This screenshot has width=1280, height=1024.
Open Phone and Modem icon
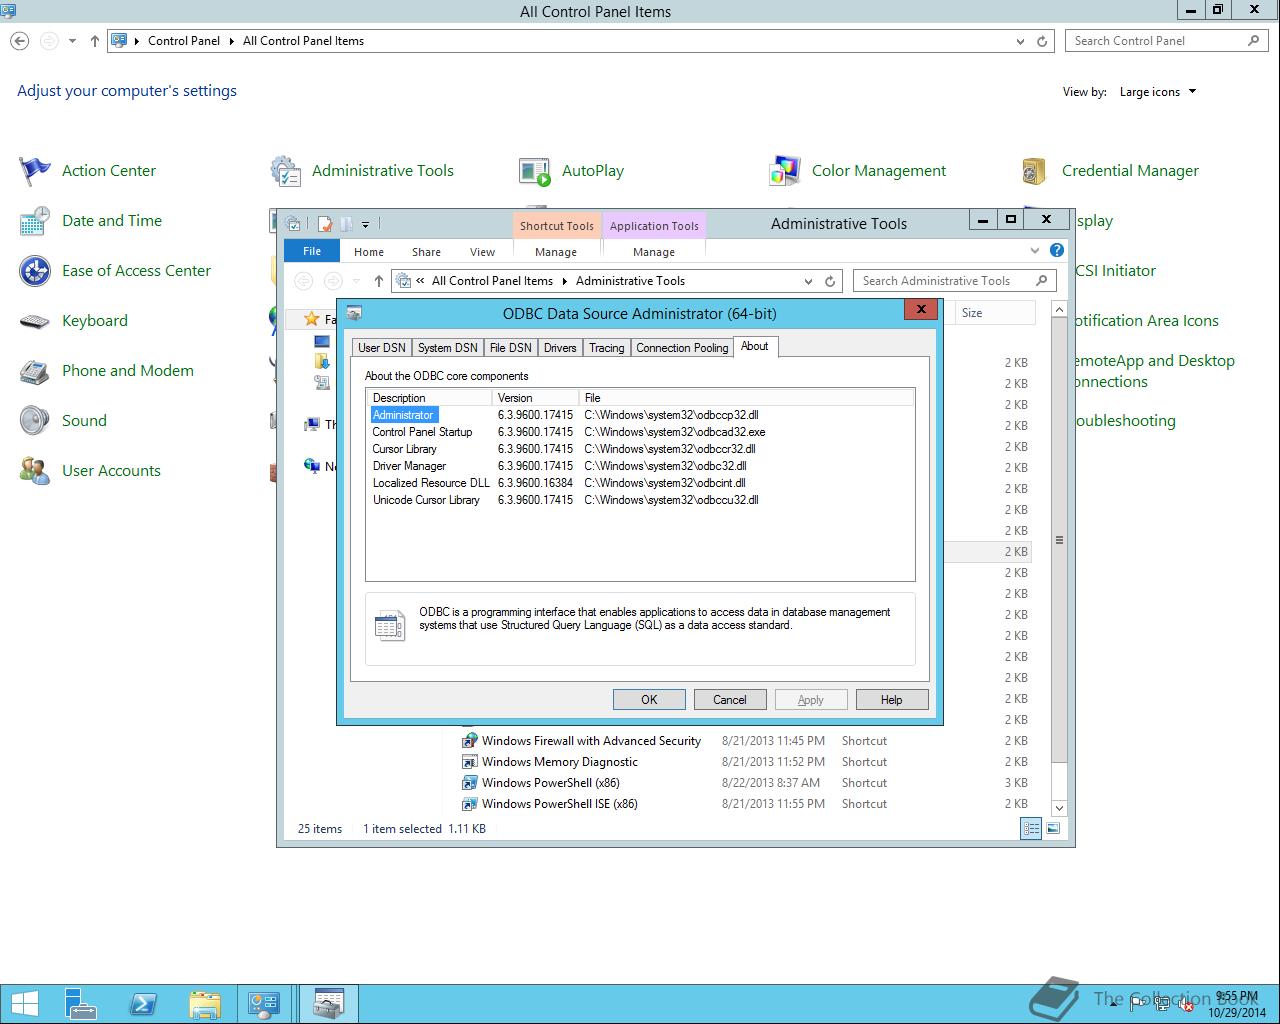click(35, 371)
